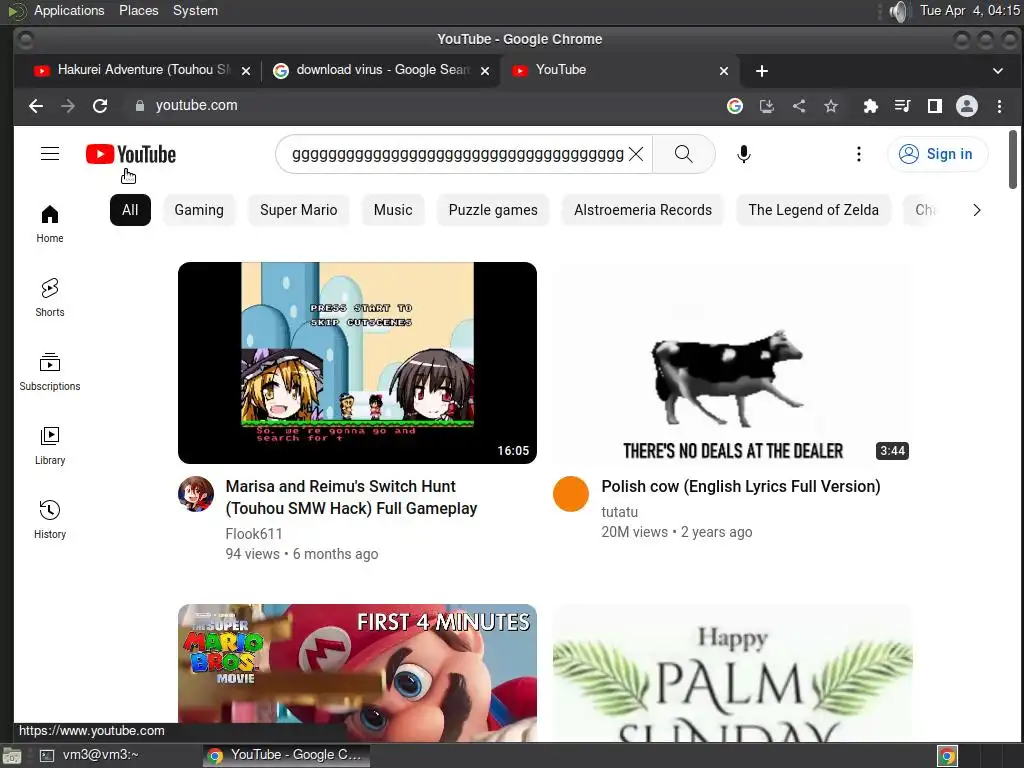Click the Sign in button

tap(937, 154)
